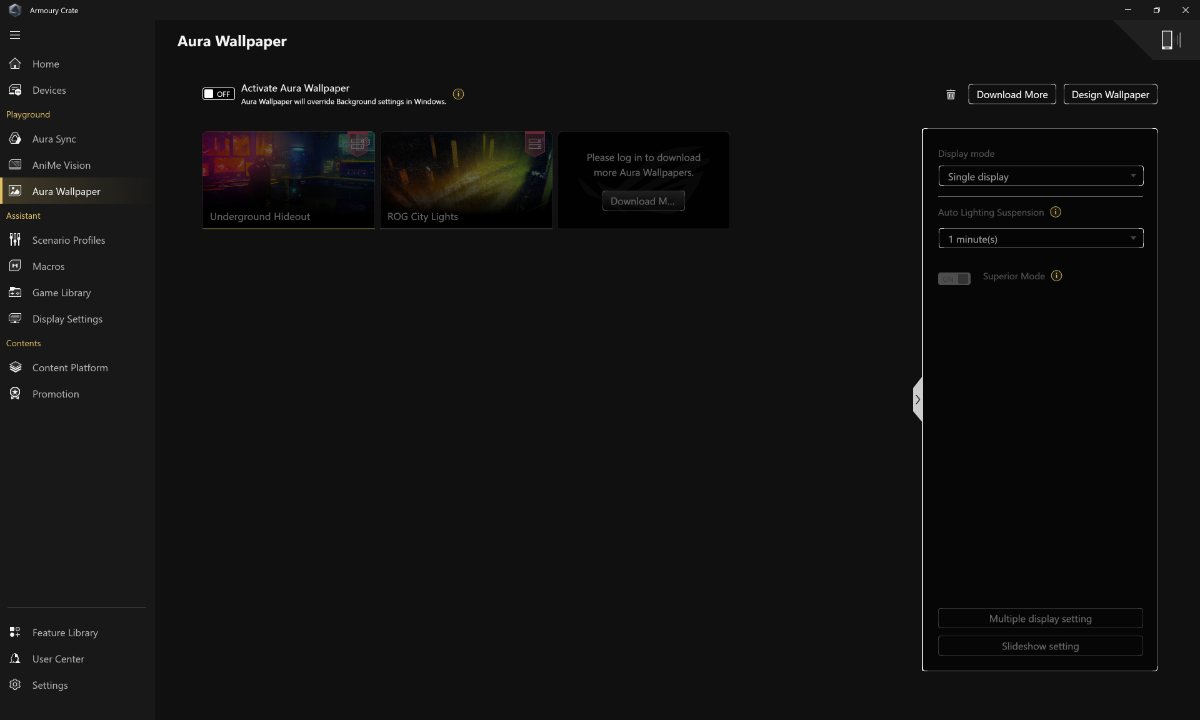Open the Display mode dropdown

tap(1040, 176)
